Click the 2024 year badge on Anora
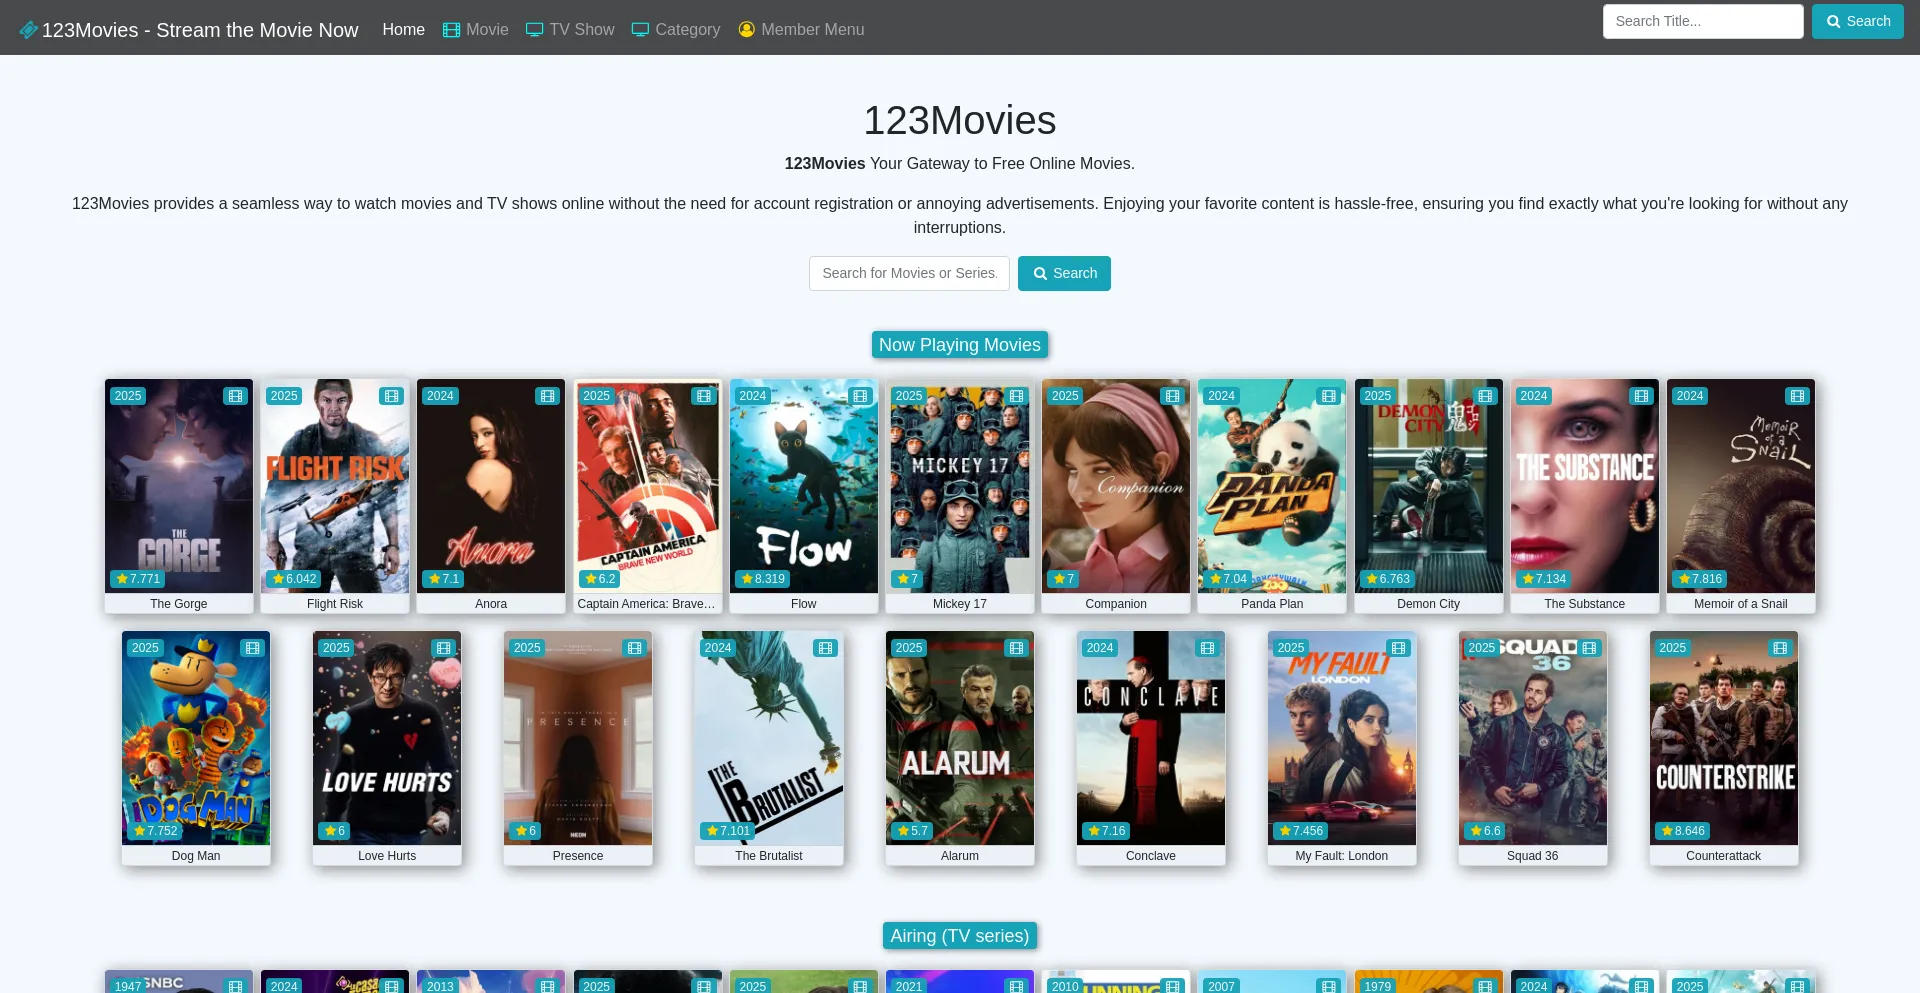The image size is (1920, 993). (x=440, y=396)
